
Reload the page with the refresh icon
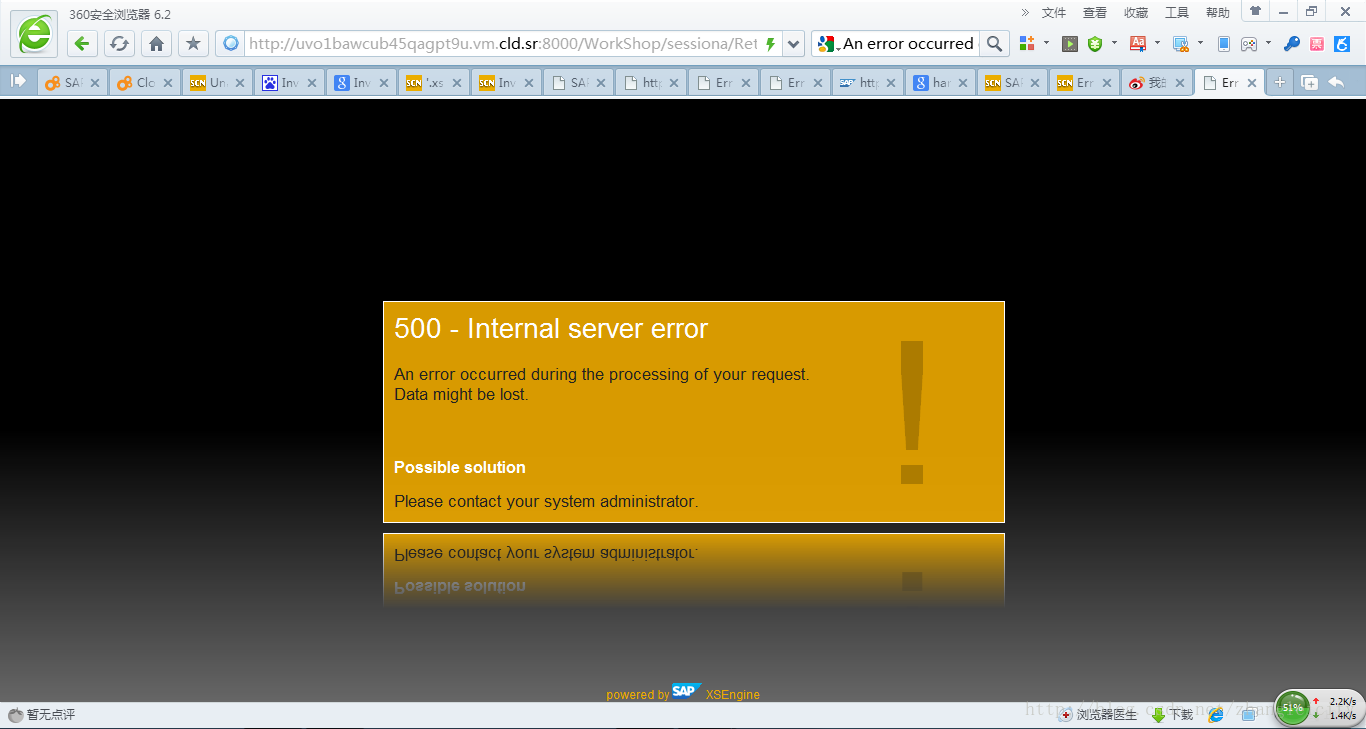pyautogui.click(x=119, y=44)
